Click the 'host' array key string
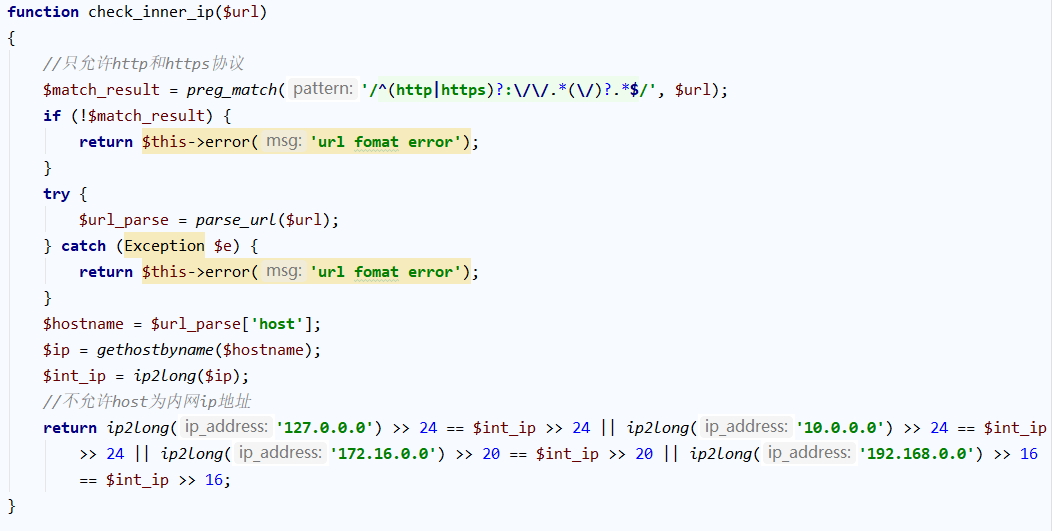1052x531 pixels. tap(277, 324)
